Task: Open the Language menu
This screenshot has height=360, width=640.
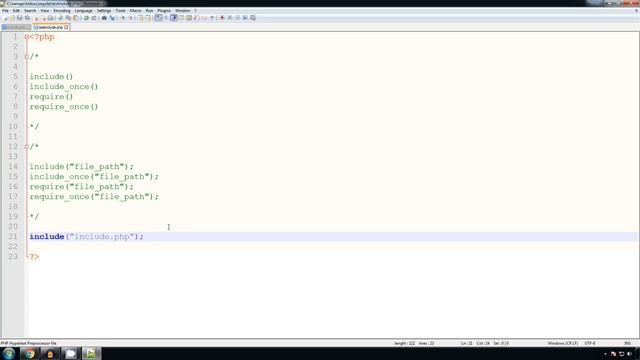Action: tap(84, 11)
